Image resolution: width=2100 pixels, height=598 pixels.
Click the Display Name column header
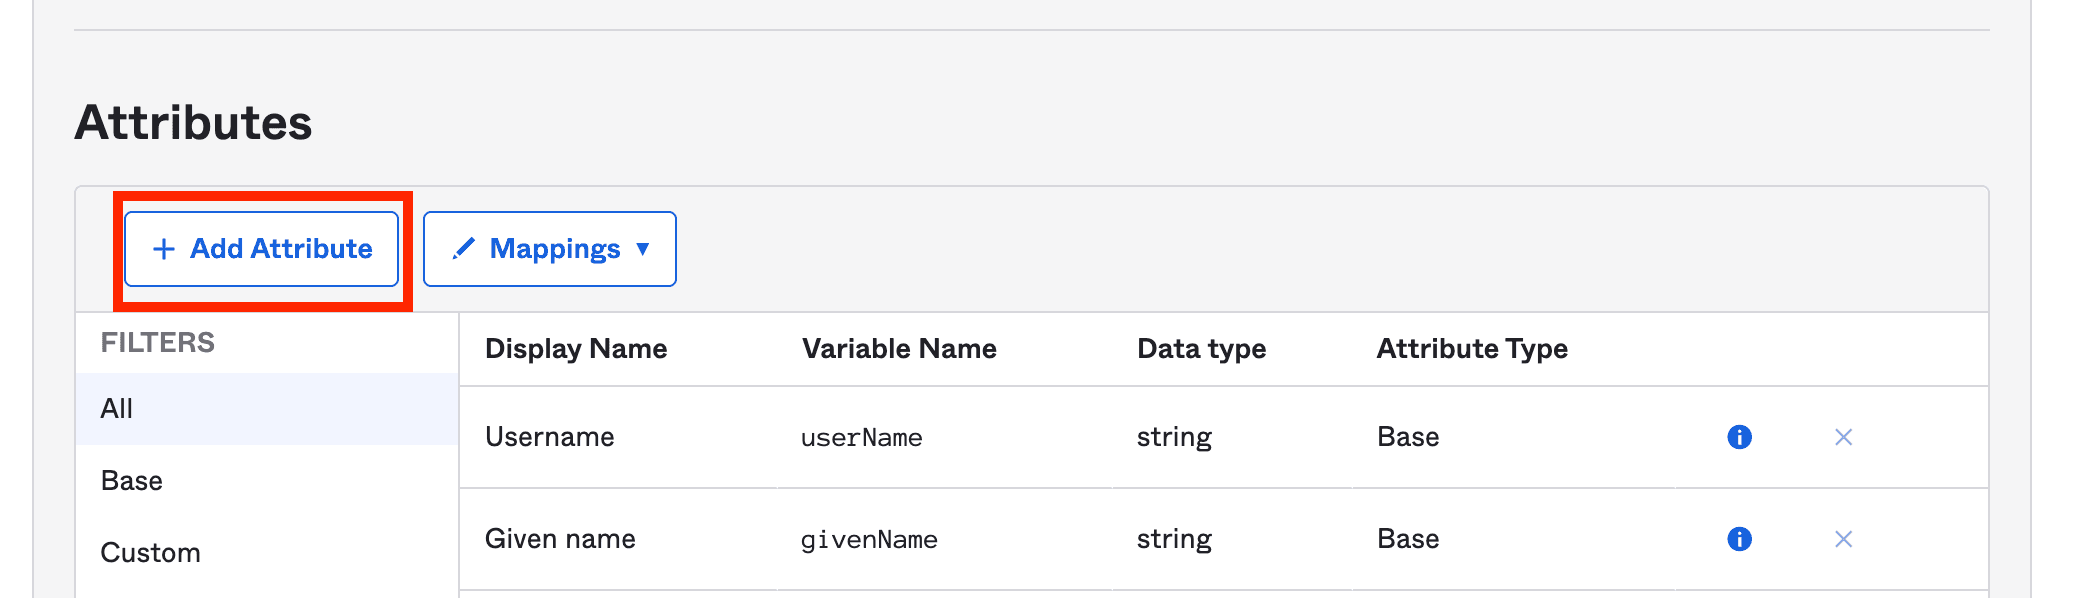(x=575, y=348)
